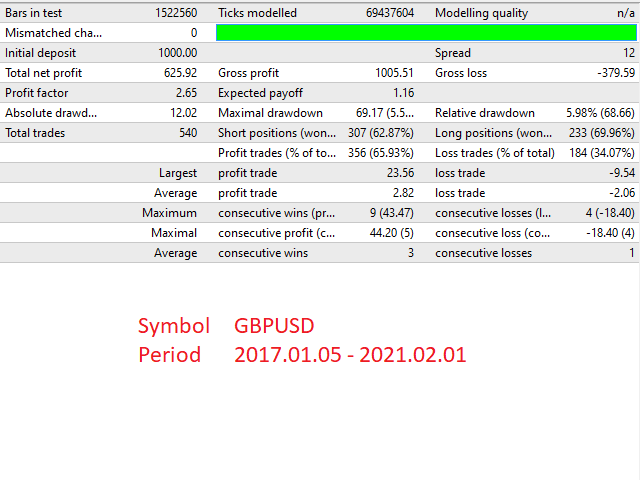Click the red Period label
640x480 pixels.
[x=169, y=354]
